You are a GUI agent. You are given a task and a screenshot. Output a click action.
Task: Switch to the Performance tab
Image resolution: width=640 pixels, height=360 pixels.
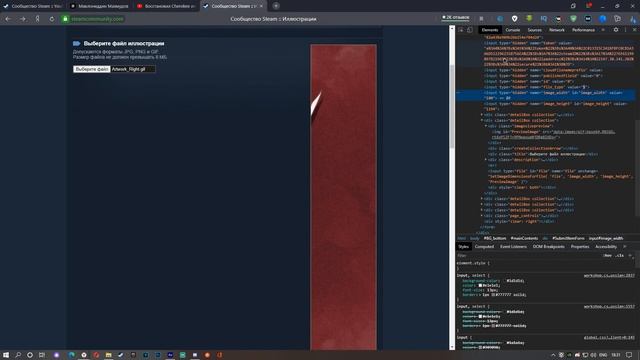[583, 30]
